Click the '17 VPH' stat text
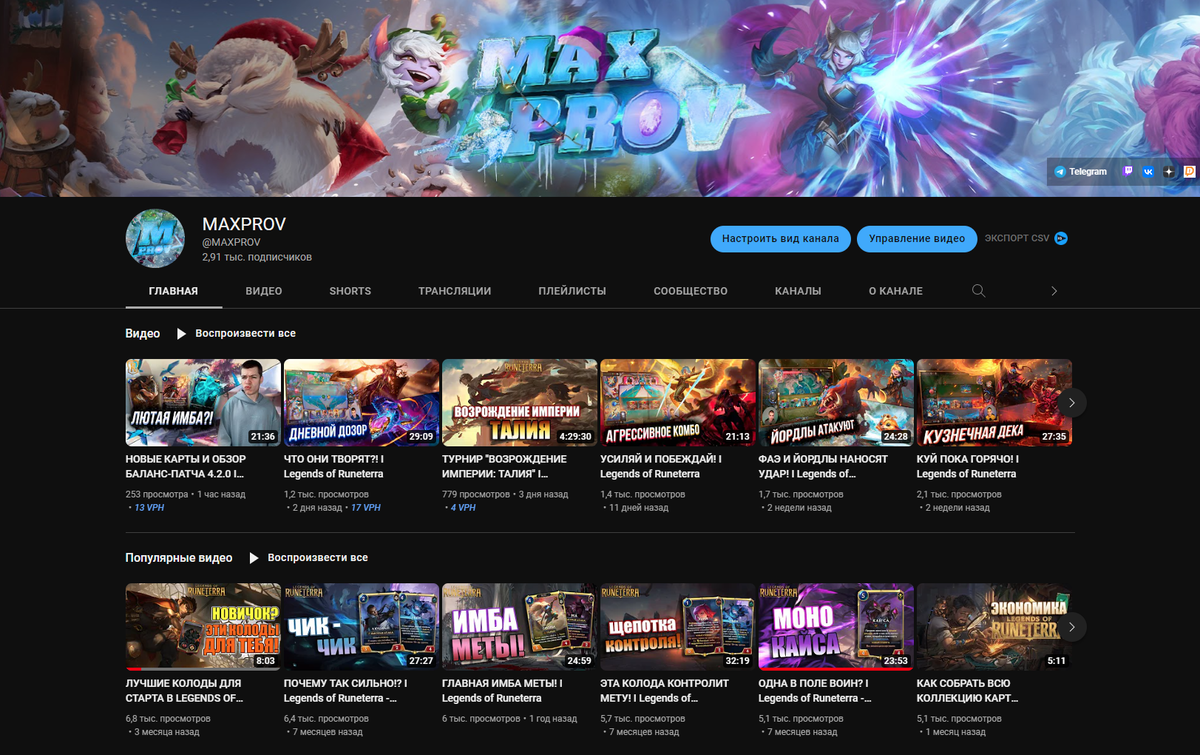 click(x=366, y=508)
